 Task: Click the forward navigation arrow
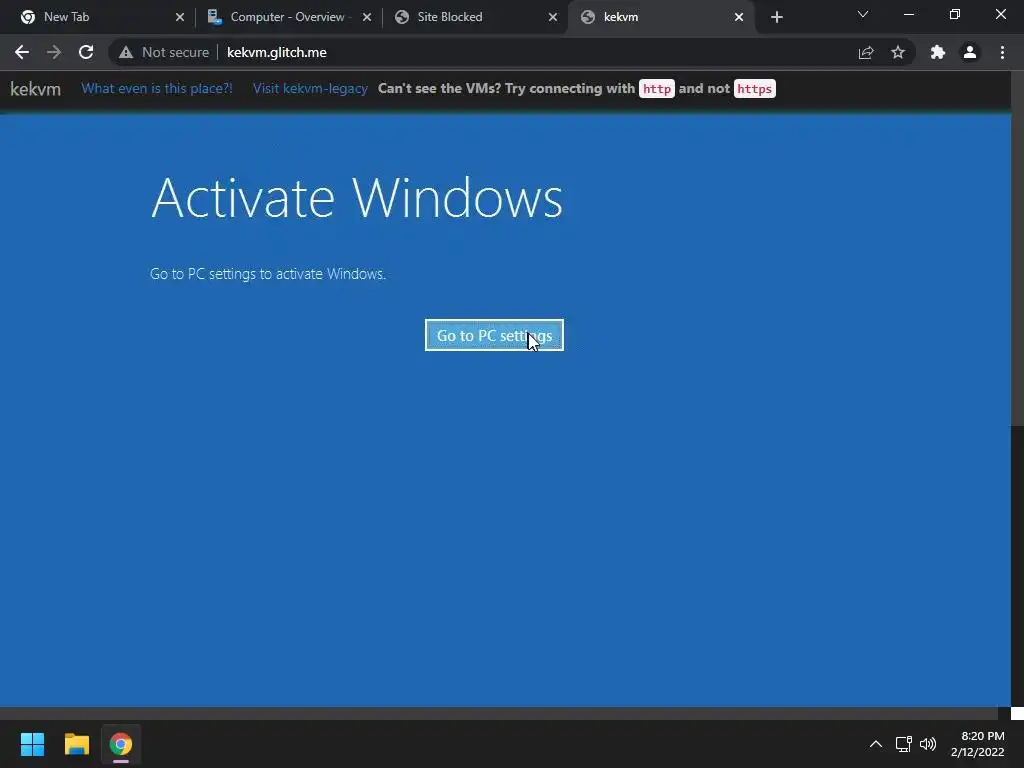[54, 52]
